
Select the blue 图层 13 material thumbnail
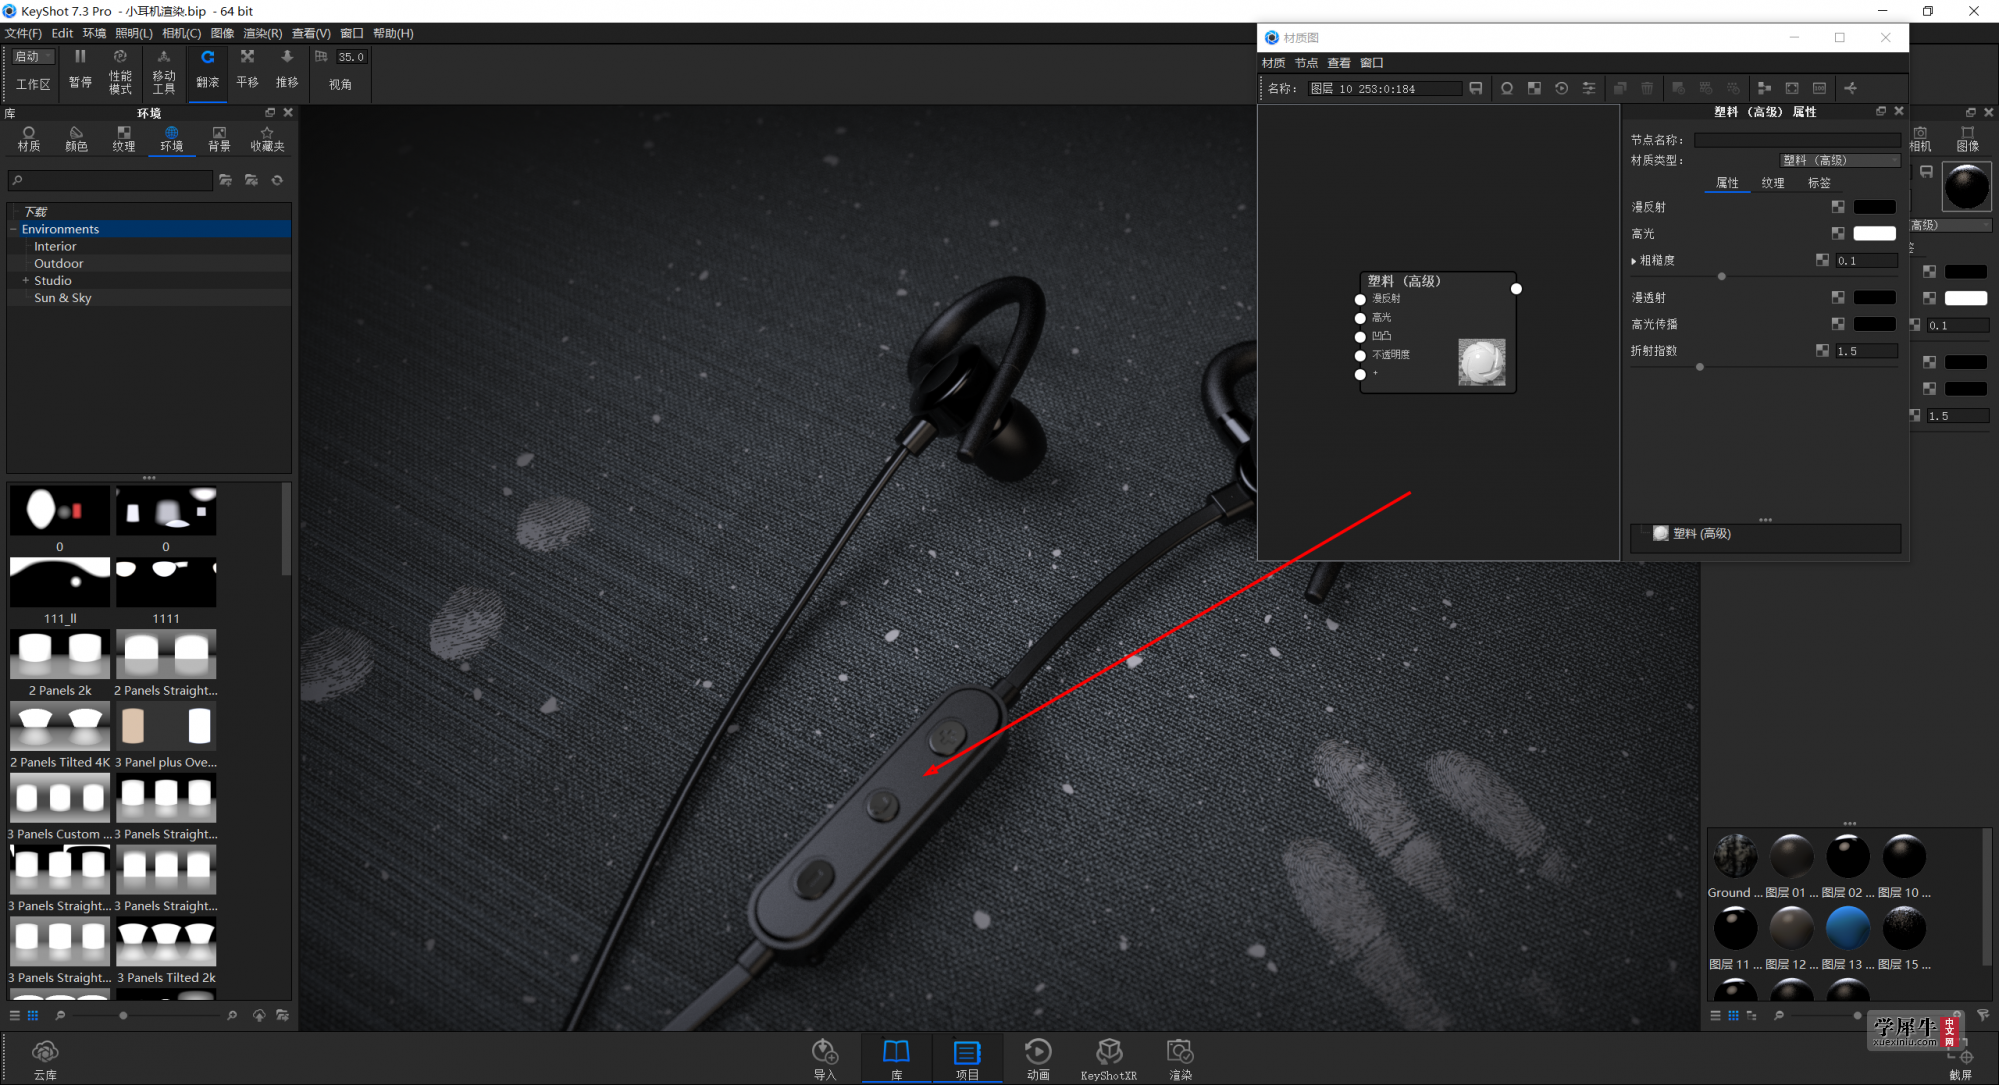[1847, 929]
